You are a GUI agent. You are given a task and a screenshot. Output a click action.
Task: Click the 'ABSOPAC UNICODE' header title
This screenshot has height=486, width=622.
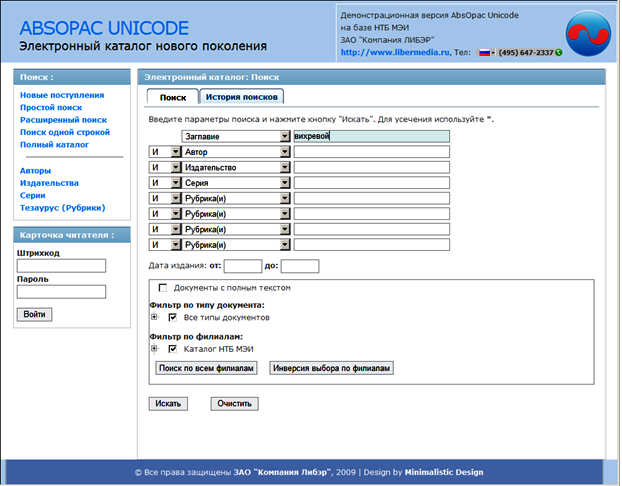[x=104, y=28]
